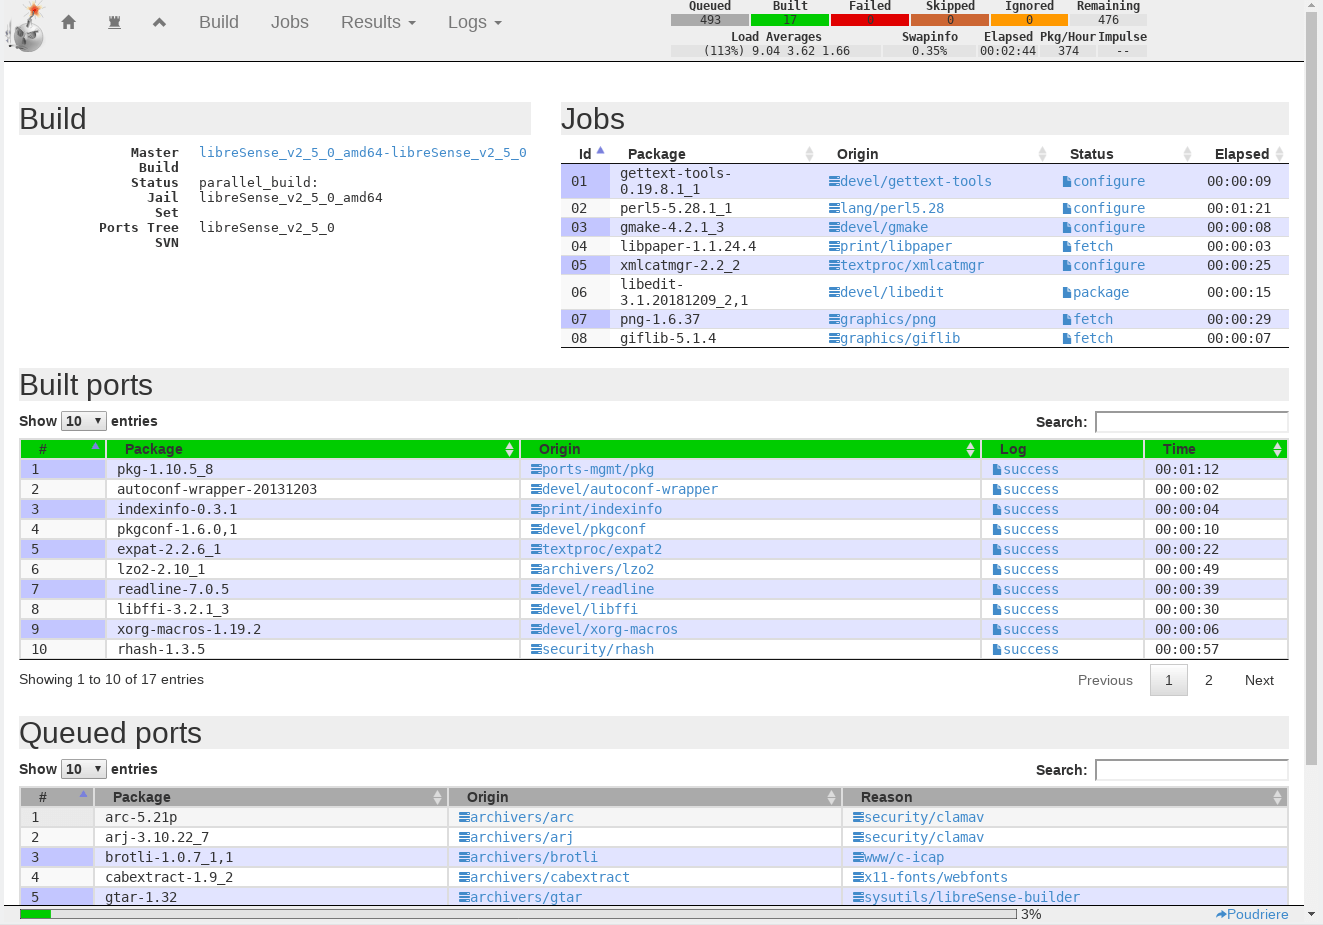Open the configure log icon for gettext-tools

[x=1066, y=182]
